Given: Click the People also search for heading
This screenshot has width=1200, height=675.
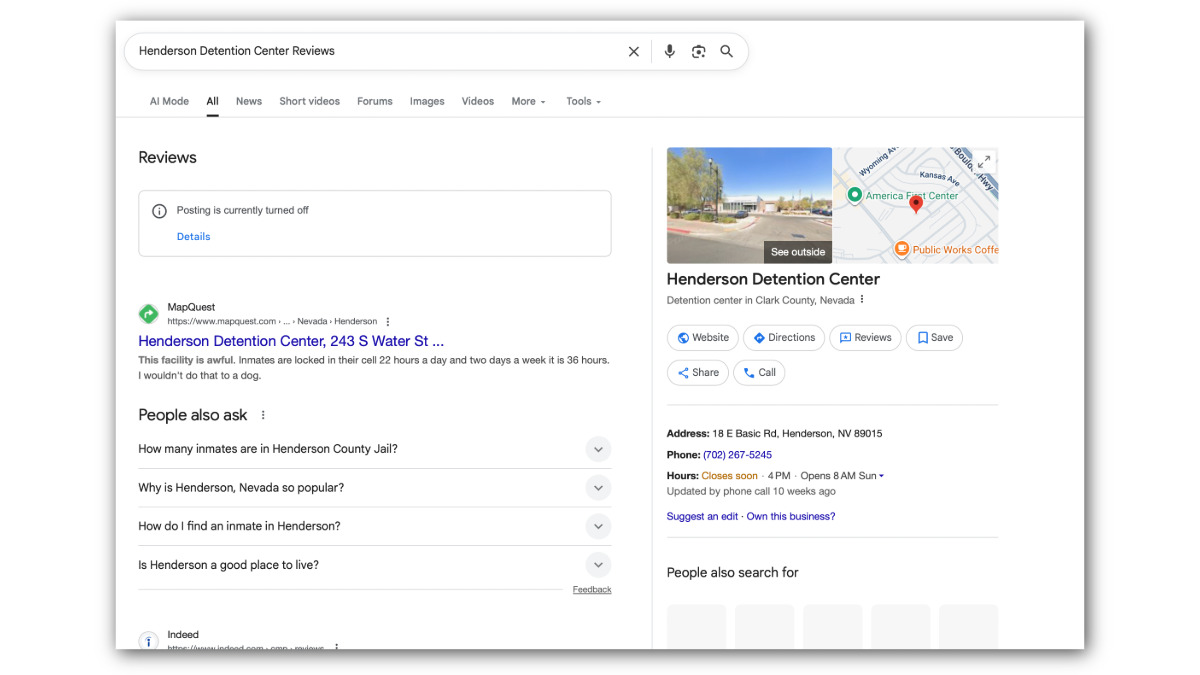Looking at the screenshot, I should (x=733, y=573).
